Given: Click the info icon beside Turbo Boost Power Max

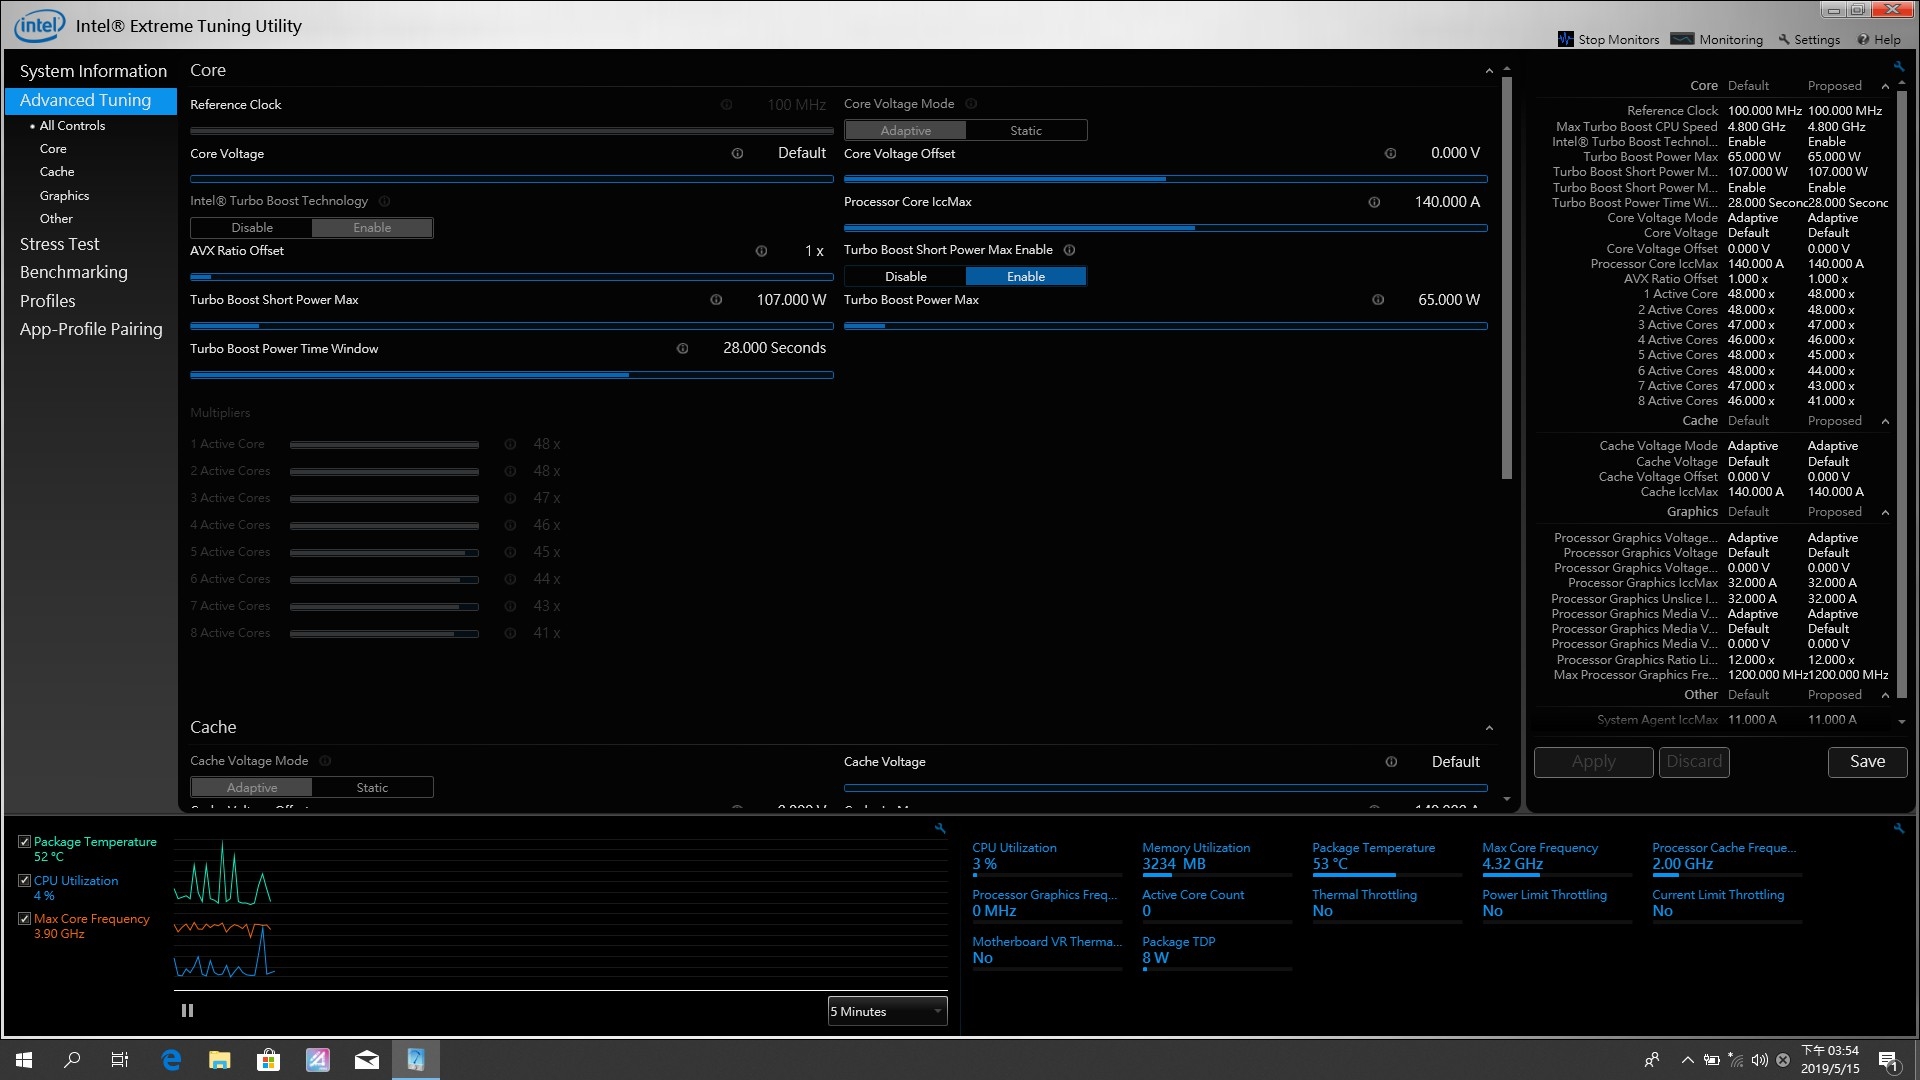Looking at the screenshot, I should [1378, 300].
